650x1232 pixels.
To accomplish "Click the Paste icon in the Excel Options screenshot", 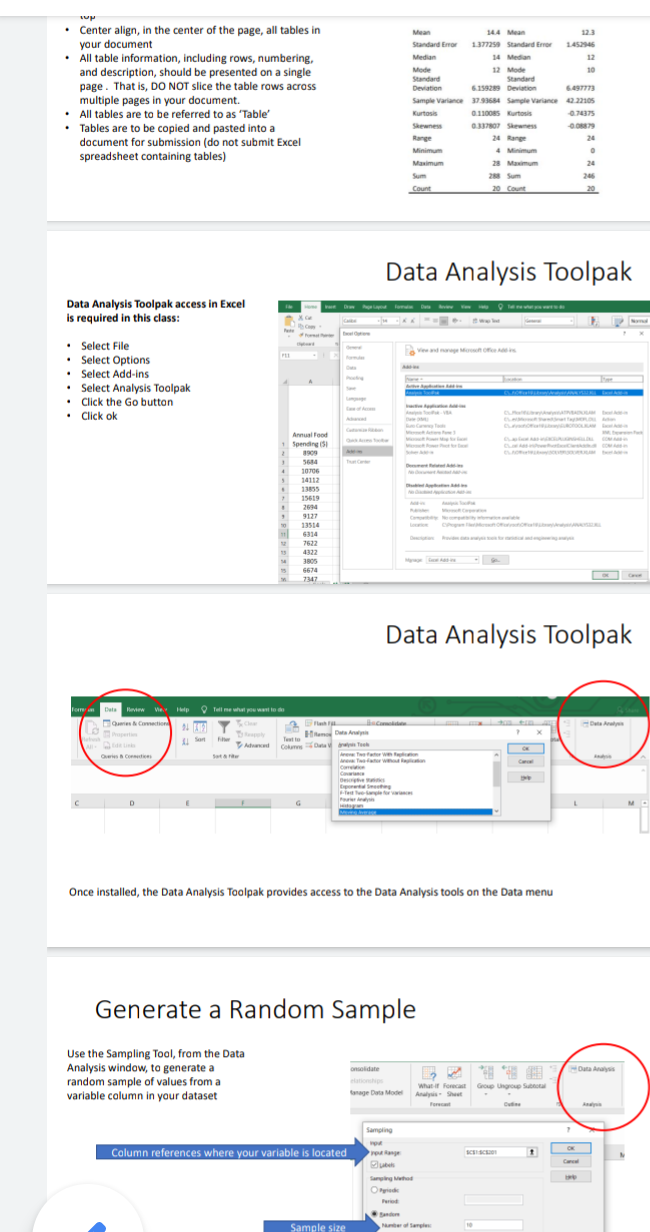I will [289, 322].
